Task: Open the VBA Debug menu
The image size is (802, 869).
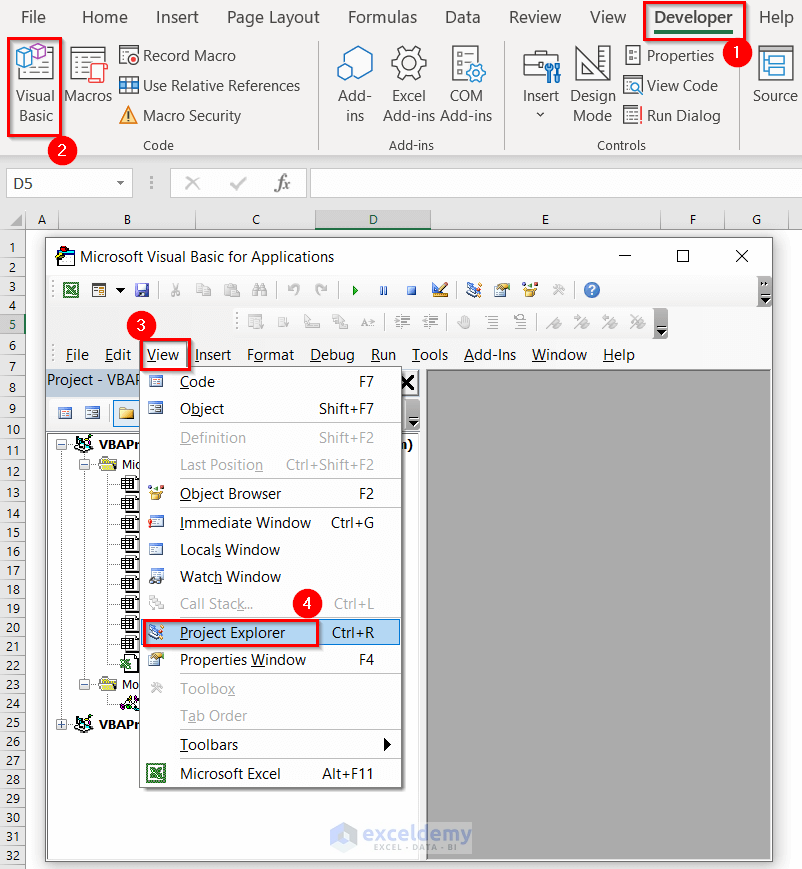Action: (332, 355)
